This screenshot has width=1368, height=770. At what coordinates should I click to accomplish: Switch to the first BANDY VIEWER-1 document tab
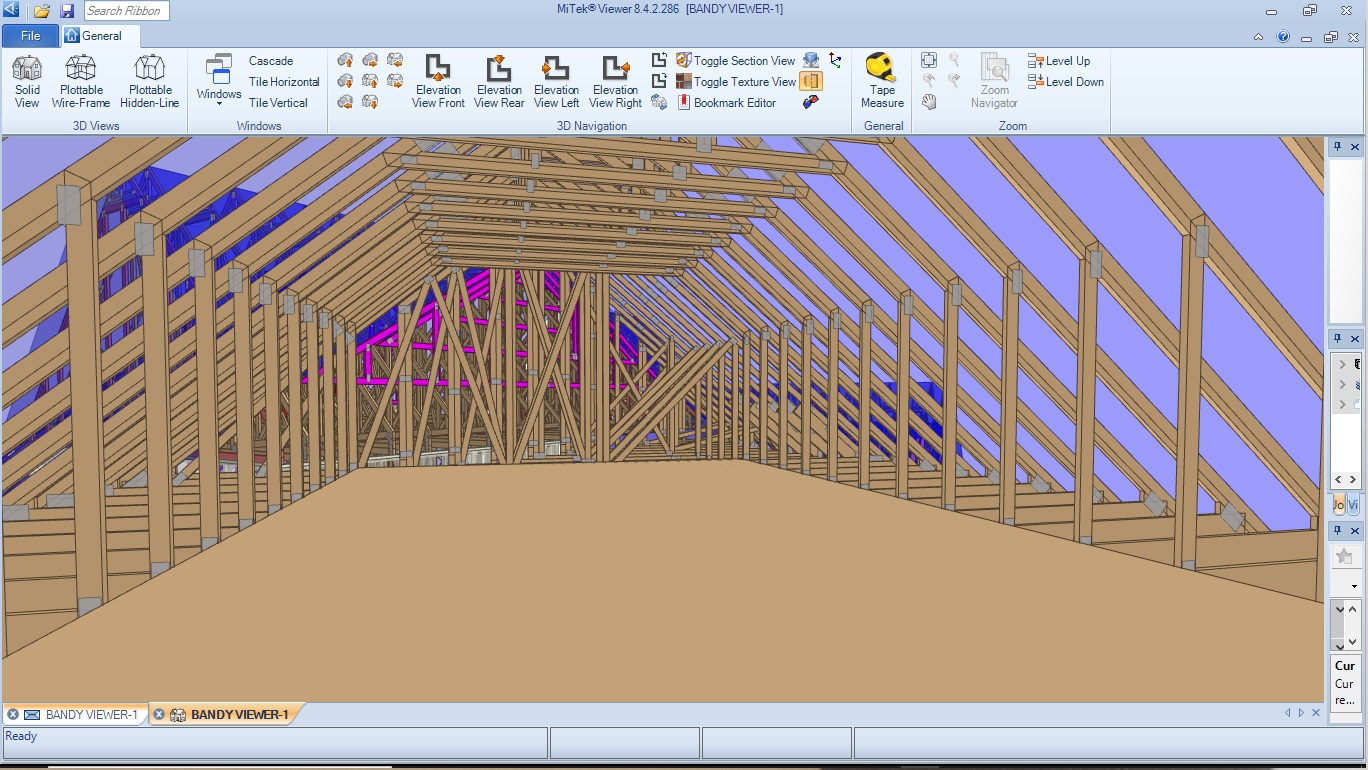(x=81, y=714)
